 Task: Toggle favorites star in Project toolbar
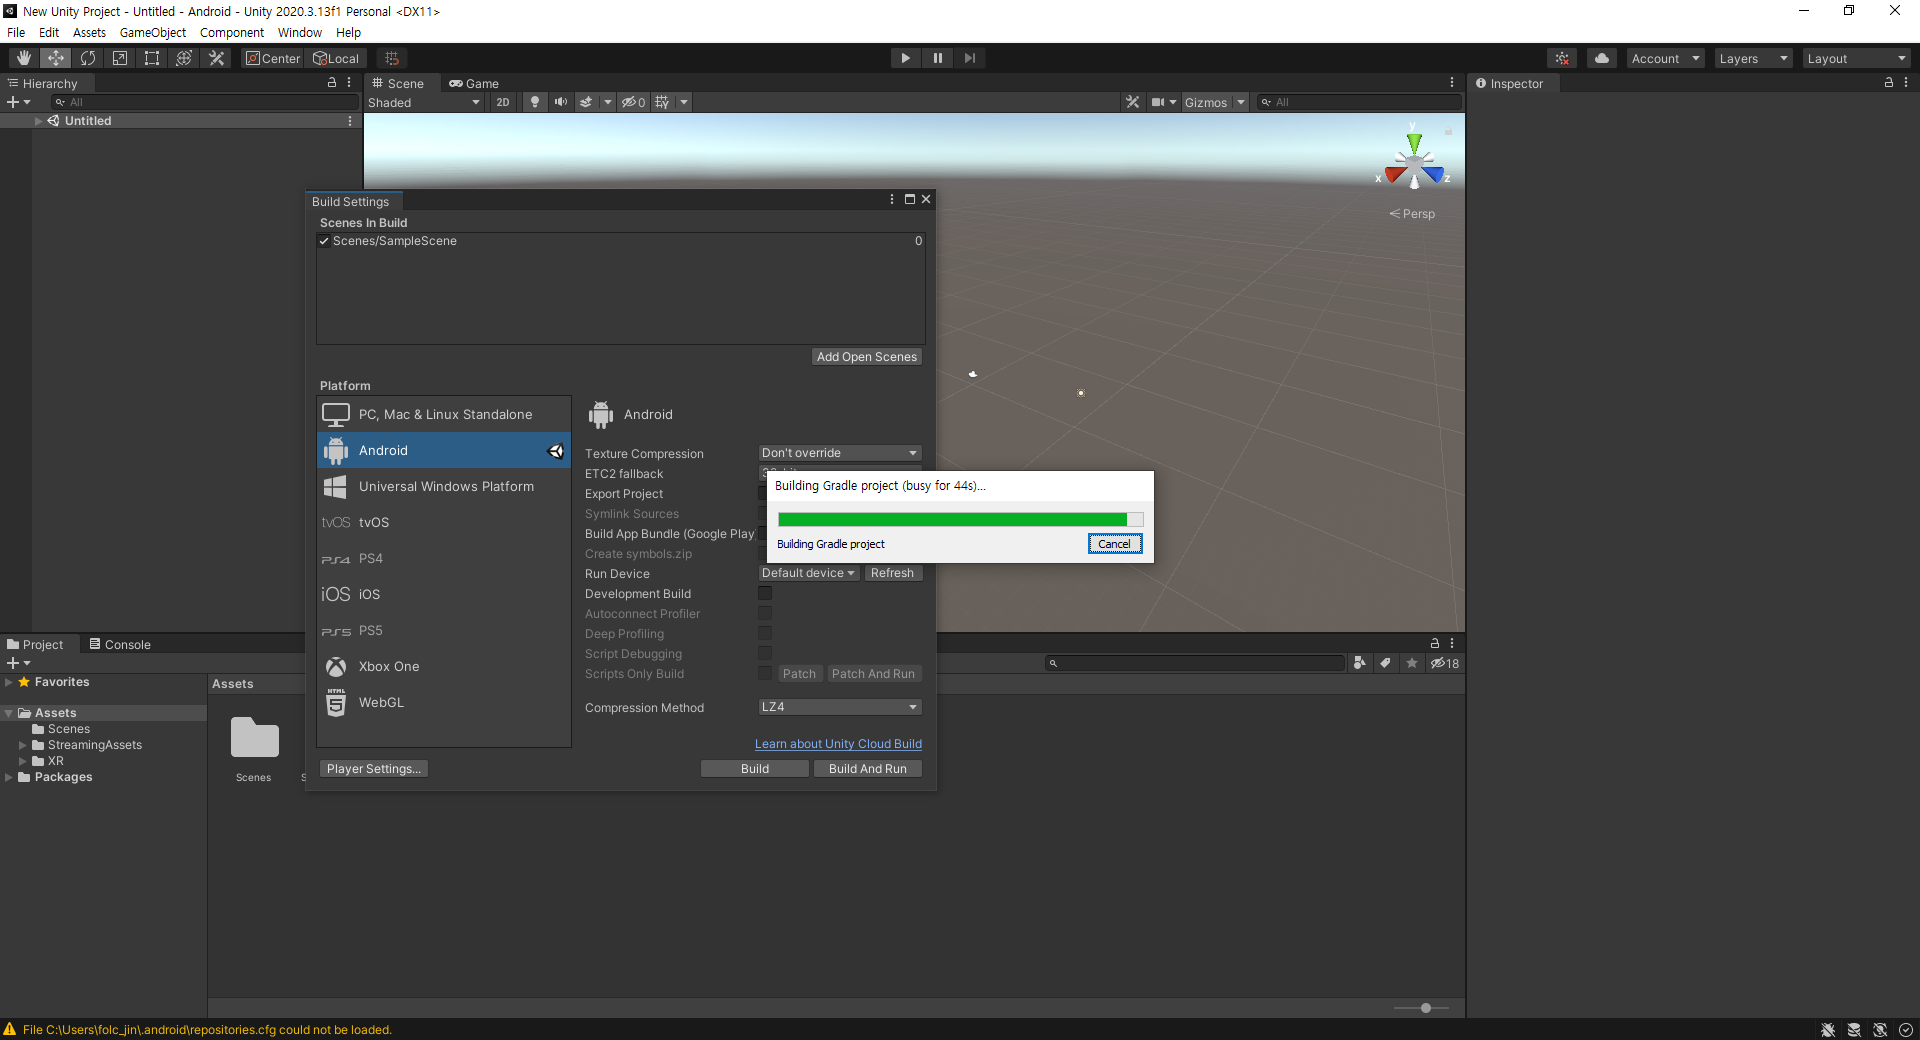tap(1411, 663)
